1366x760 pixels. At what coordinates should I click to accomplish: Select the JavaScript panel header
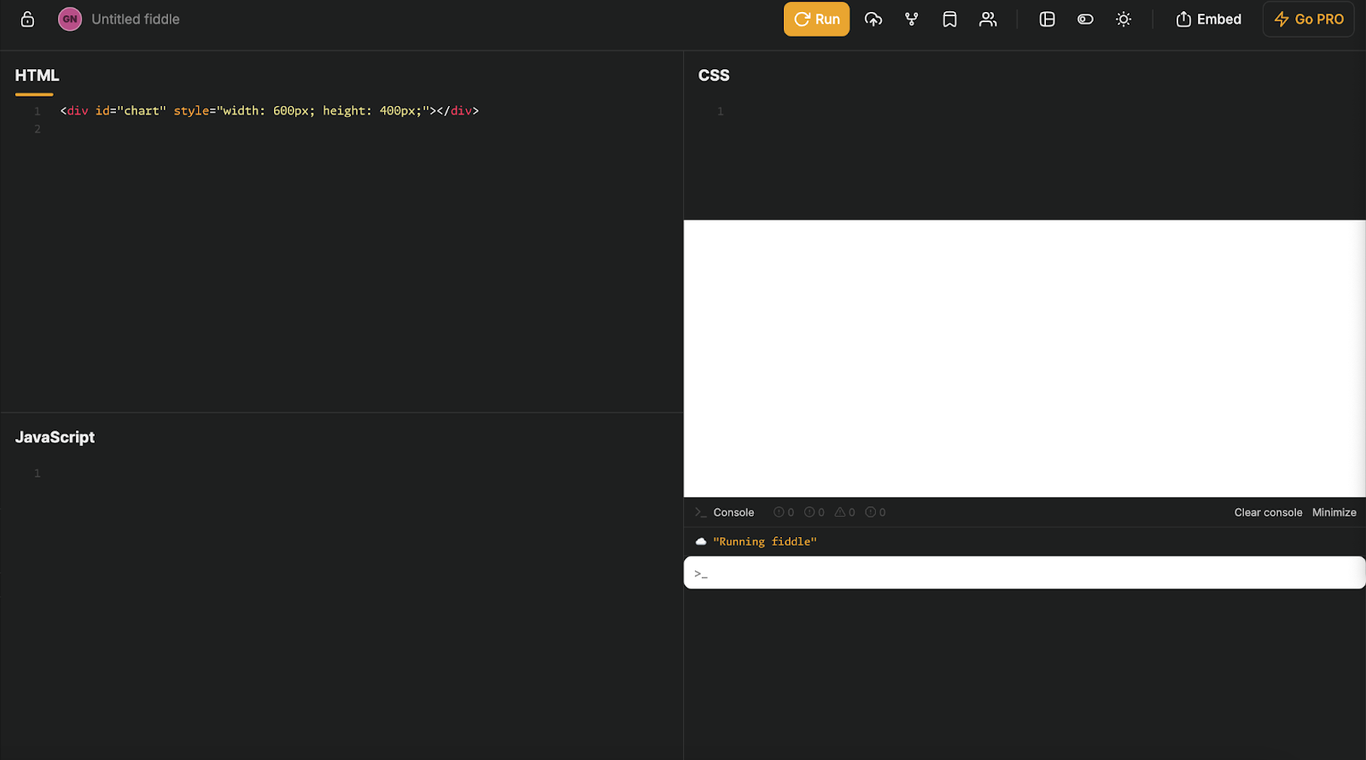(x=54, y=437)
